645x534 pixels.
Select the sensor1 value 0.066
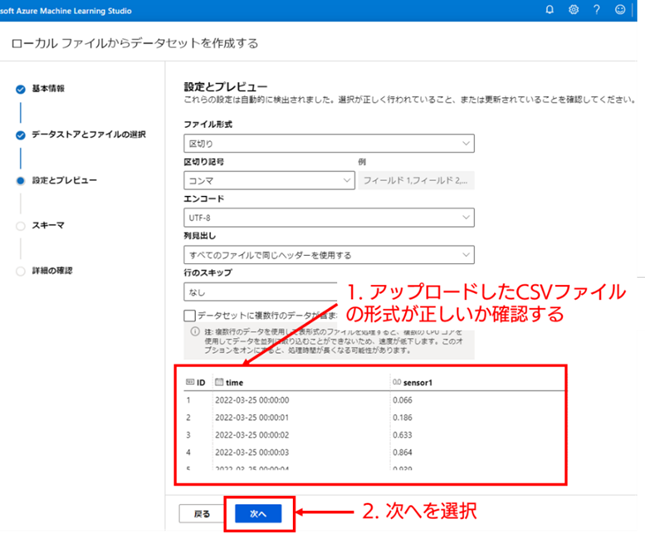point(402,400)
